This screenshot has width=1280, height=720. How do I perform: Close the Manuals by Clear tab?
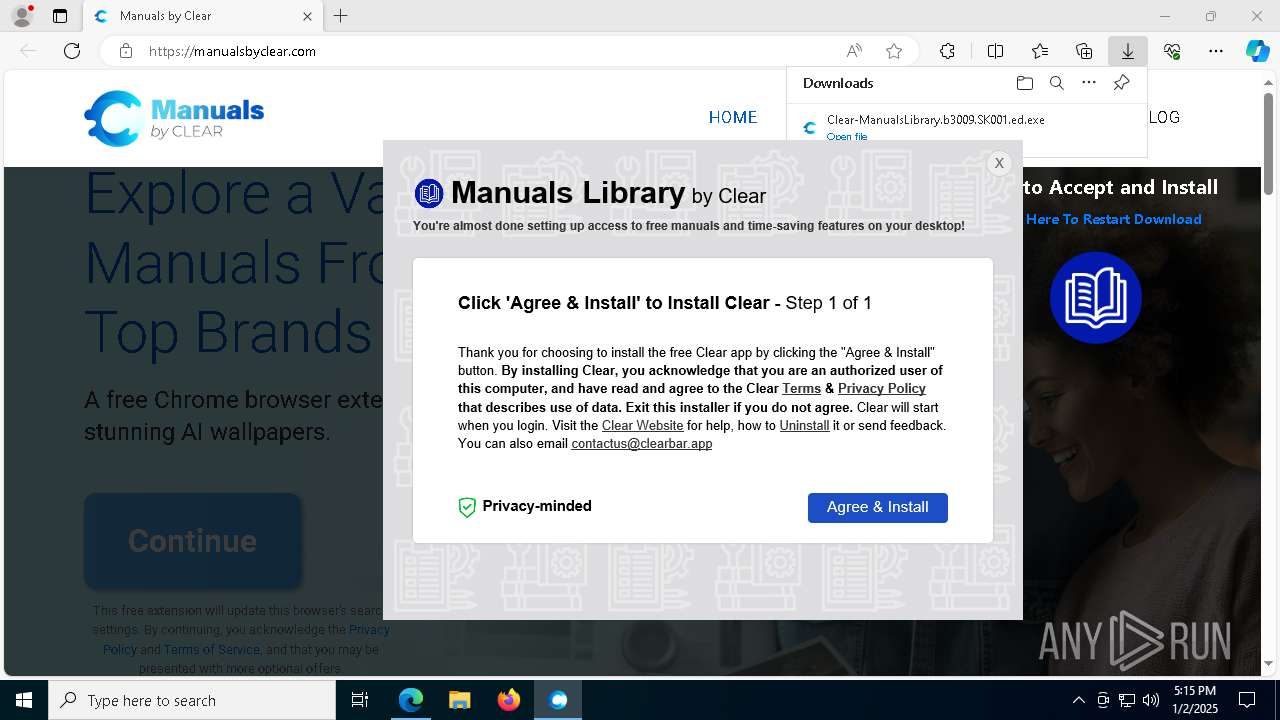point(307,16)
